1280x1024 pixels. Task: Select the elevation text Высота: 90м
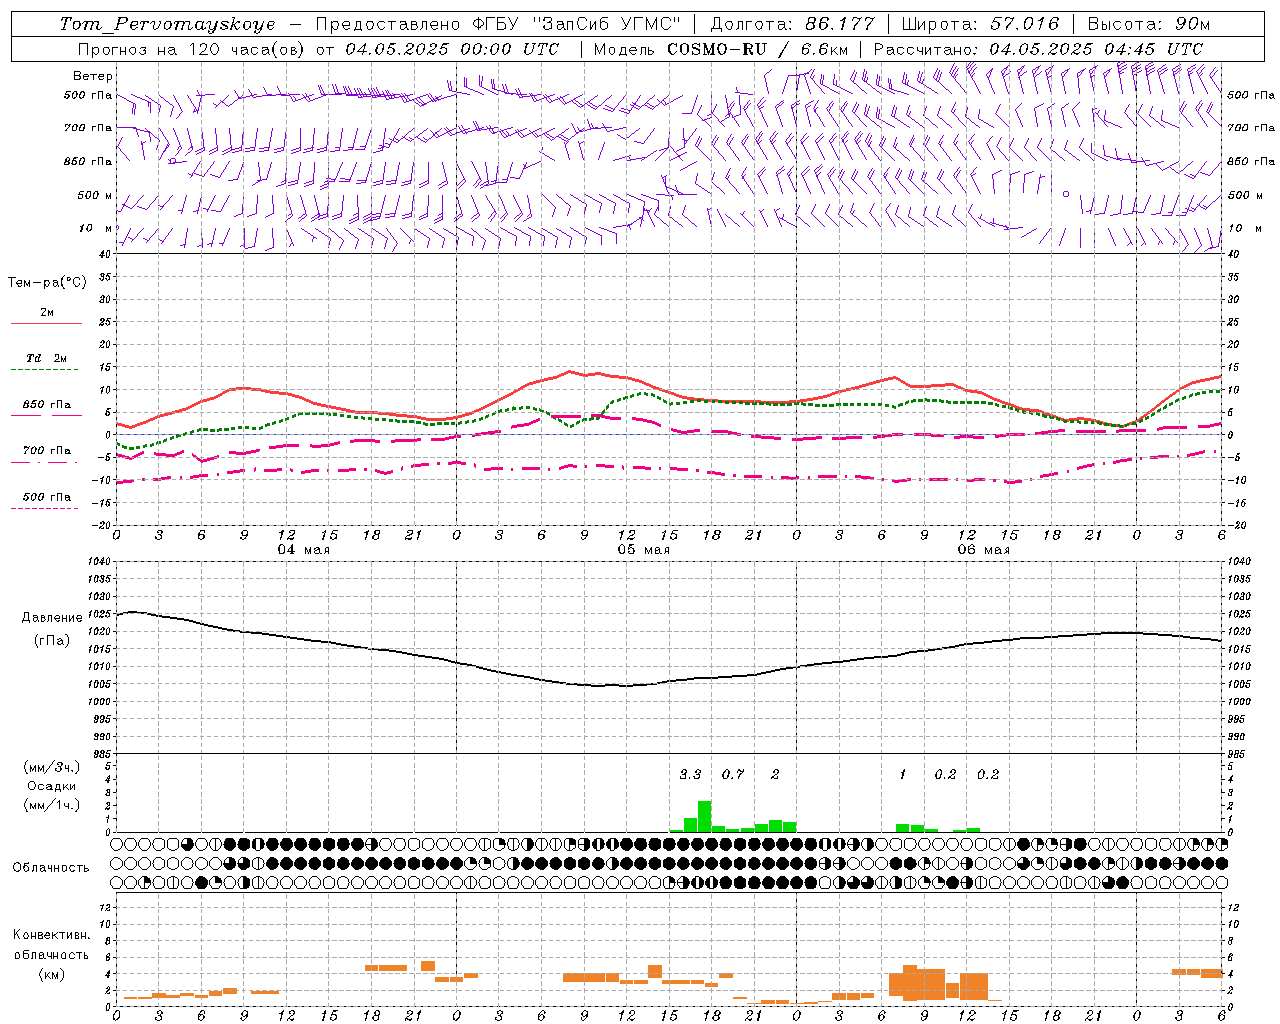click(1149, 24)
